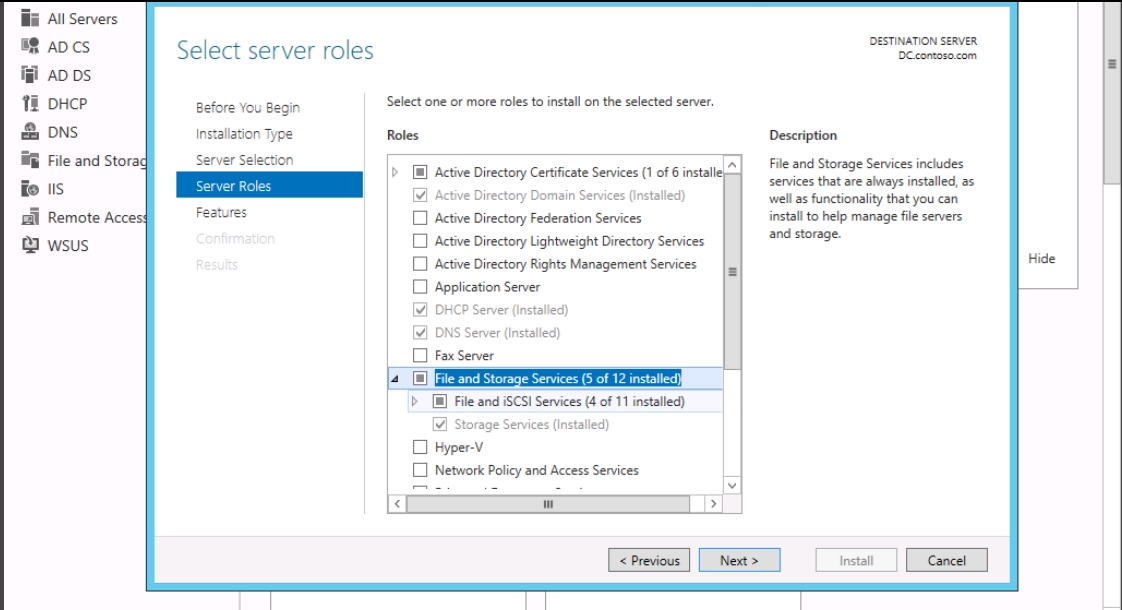Go to the Features wizard step

pos(221,212)
